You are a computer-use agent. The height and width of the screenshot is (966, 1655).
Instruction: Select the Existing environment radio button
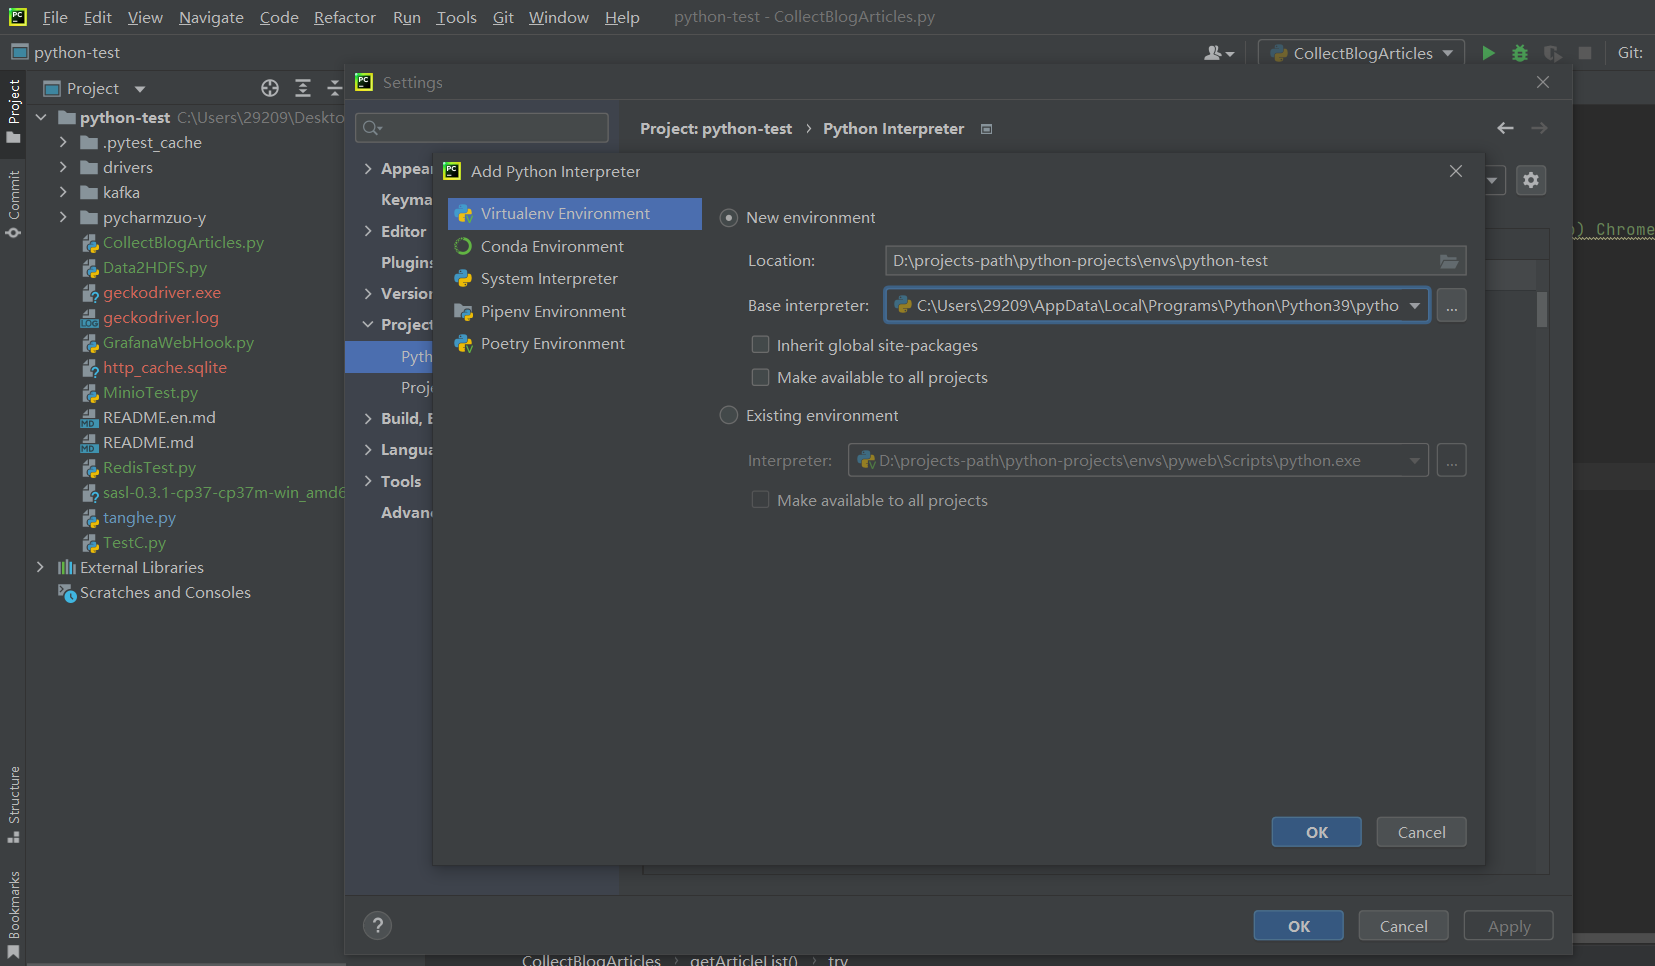729,415
